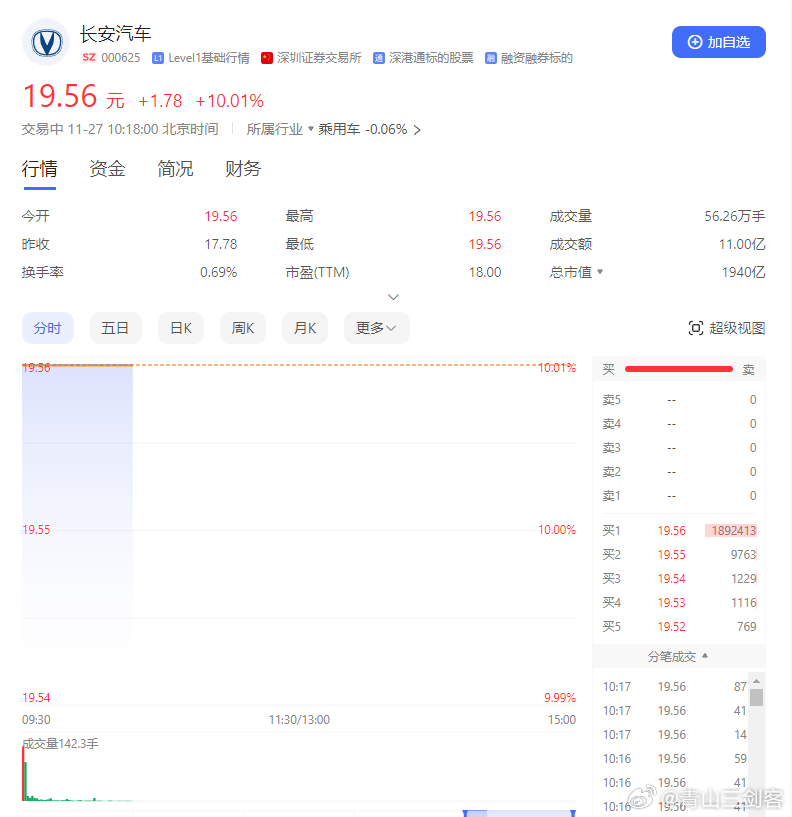Click the 成交量142.3手 label in volume chart

60,744
